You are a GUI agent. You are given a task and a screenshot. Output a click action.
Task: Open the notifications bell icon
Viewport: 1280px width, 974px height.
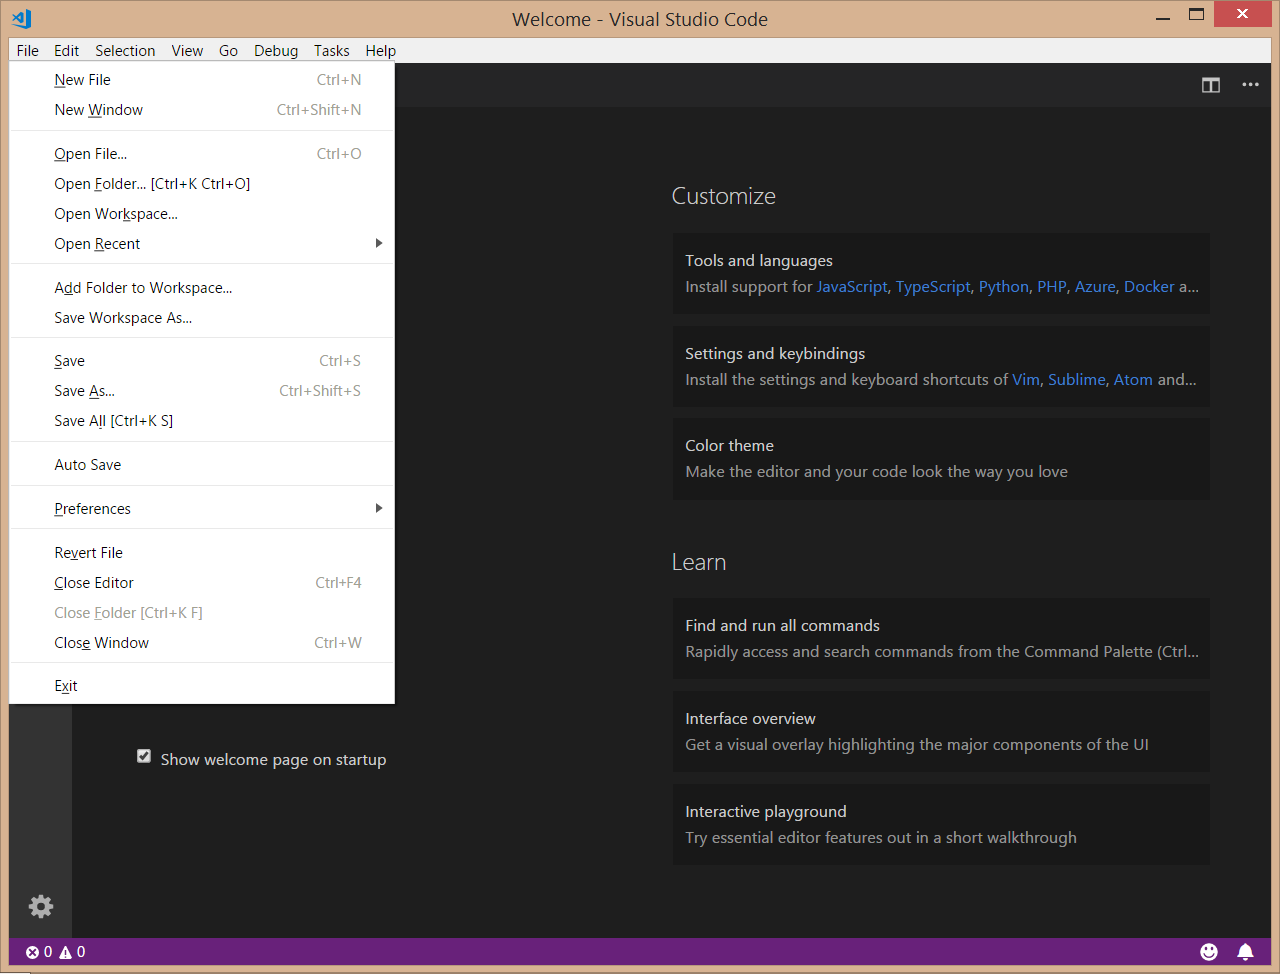(1245, 952)
